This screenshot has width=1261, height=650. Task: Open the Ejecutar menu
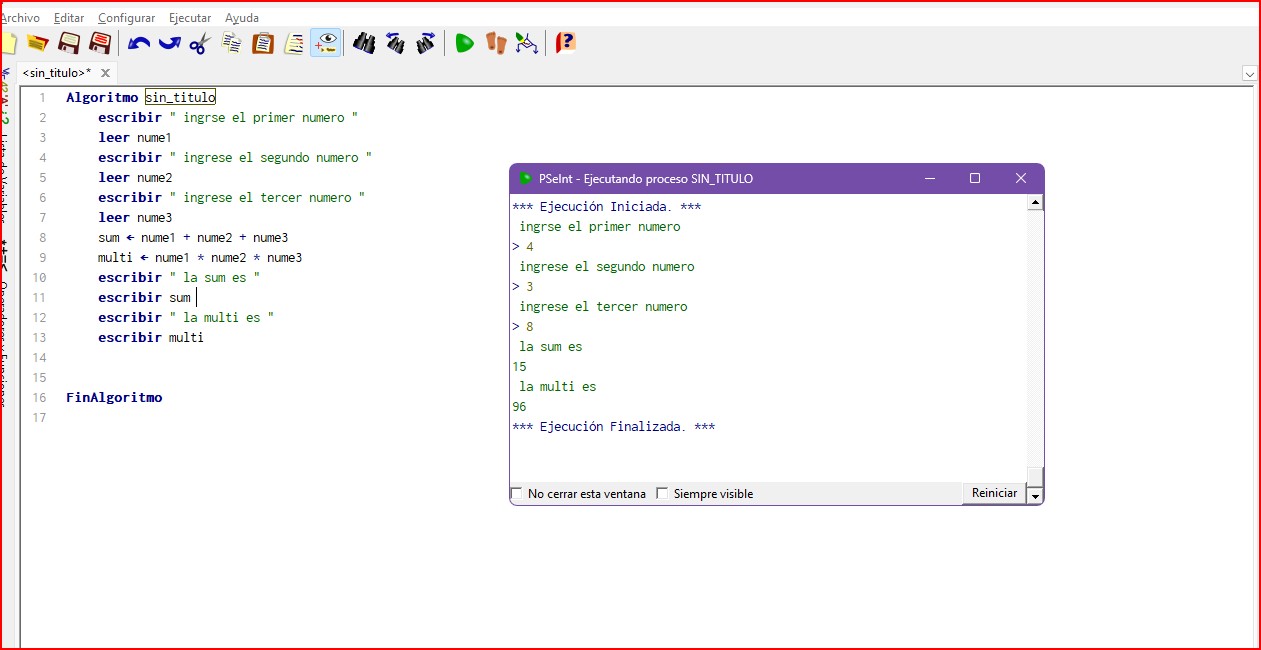[x=189, y=18]
